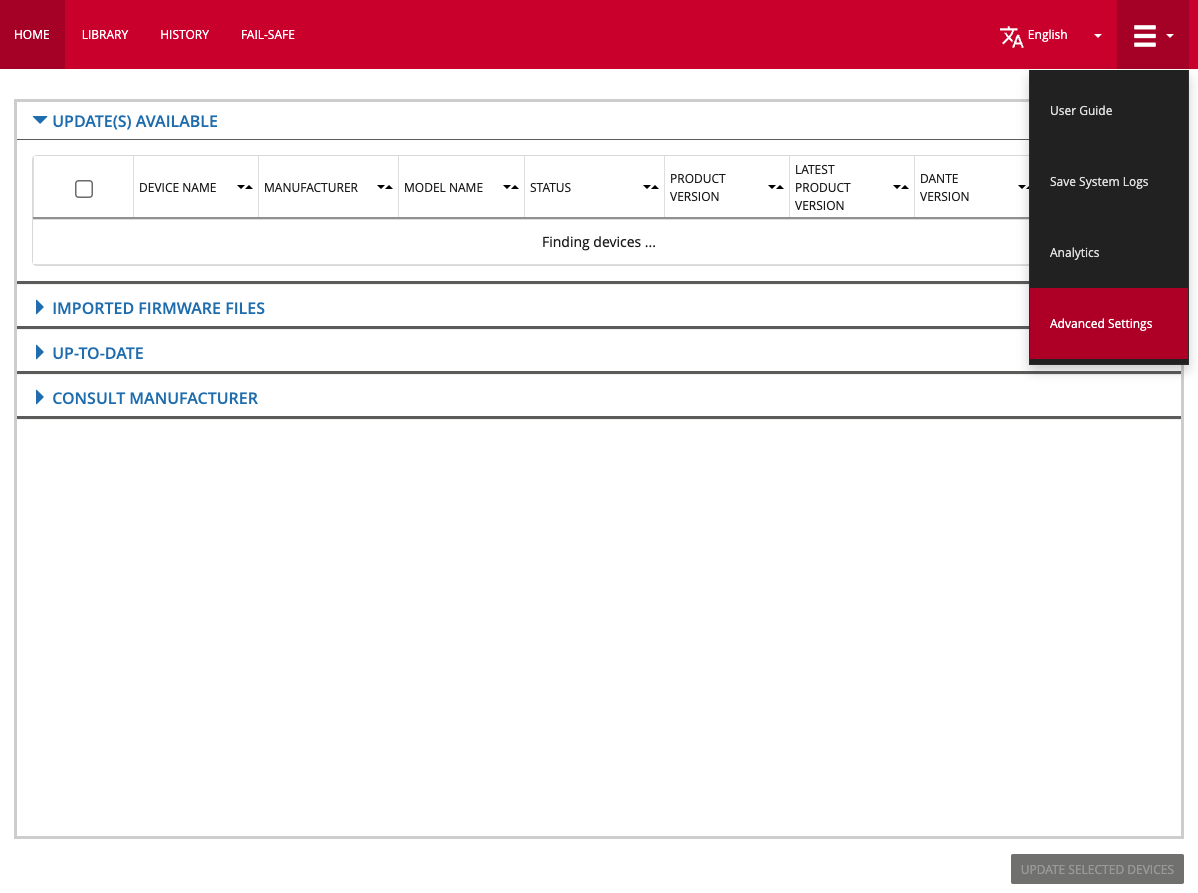This screenshot has width=1198, height=893.
Task: Open the hamburger menu icon
Action: [1144, 35]
